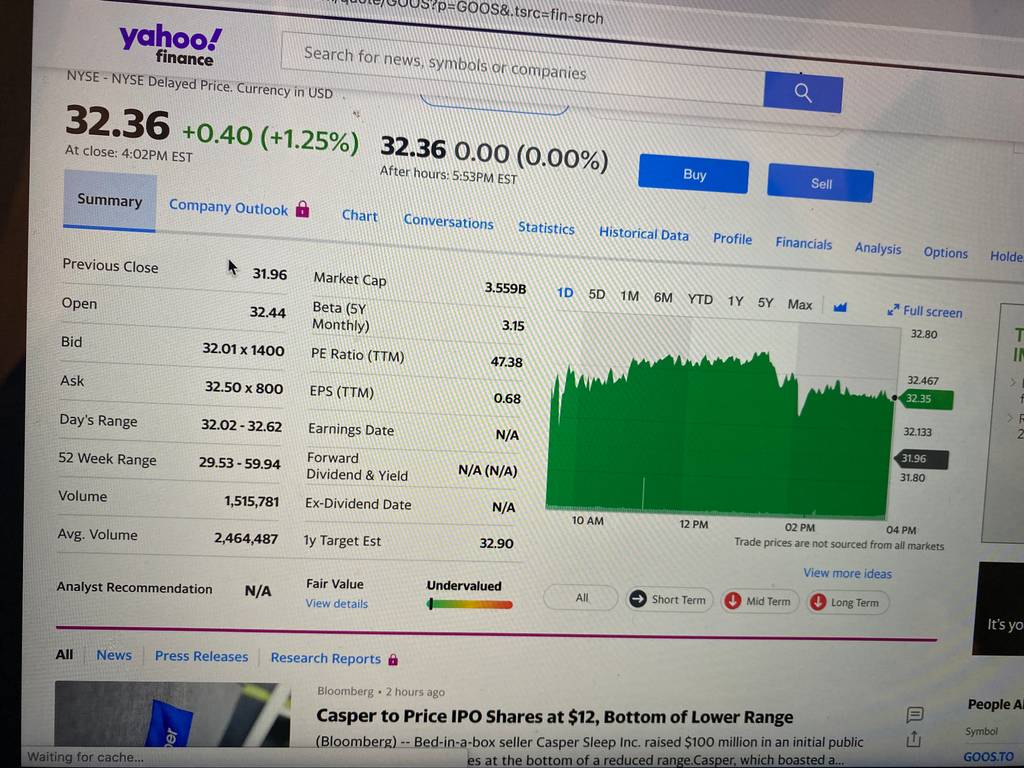The height and width of the screenshot is (768, 1024).
Task: Select the 1Y chart range
Action: pyautogui.click(x=735, y=301)
